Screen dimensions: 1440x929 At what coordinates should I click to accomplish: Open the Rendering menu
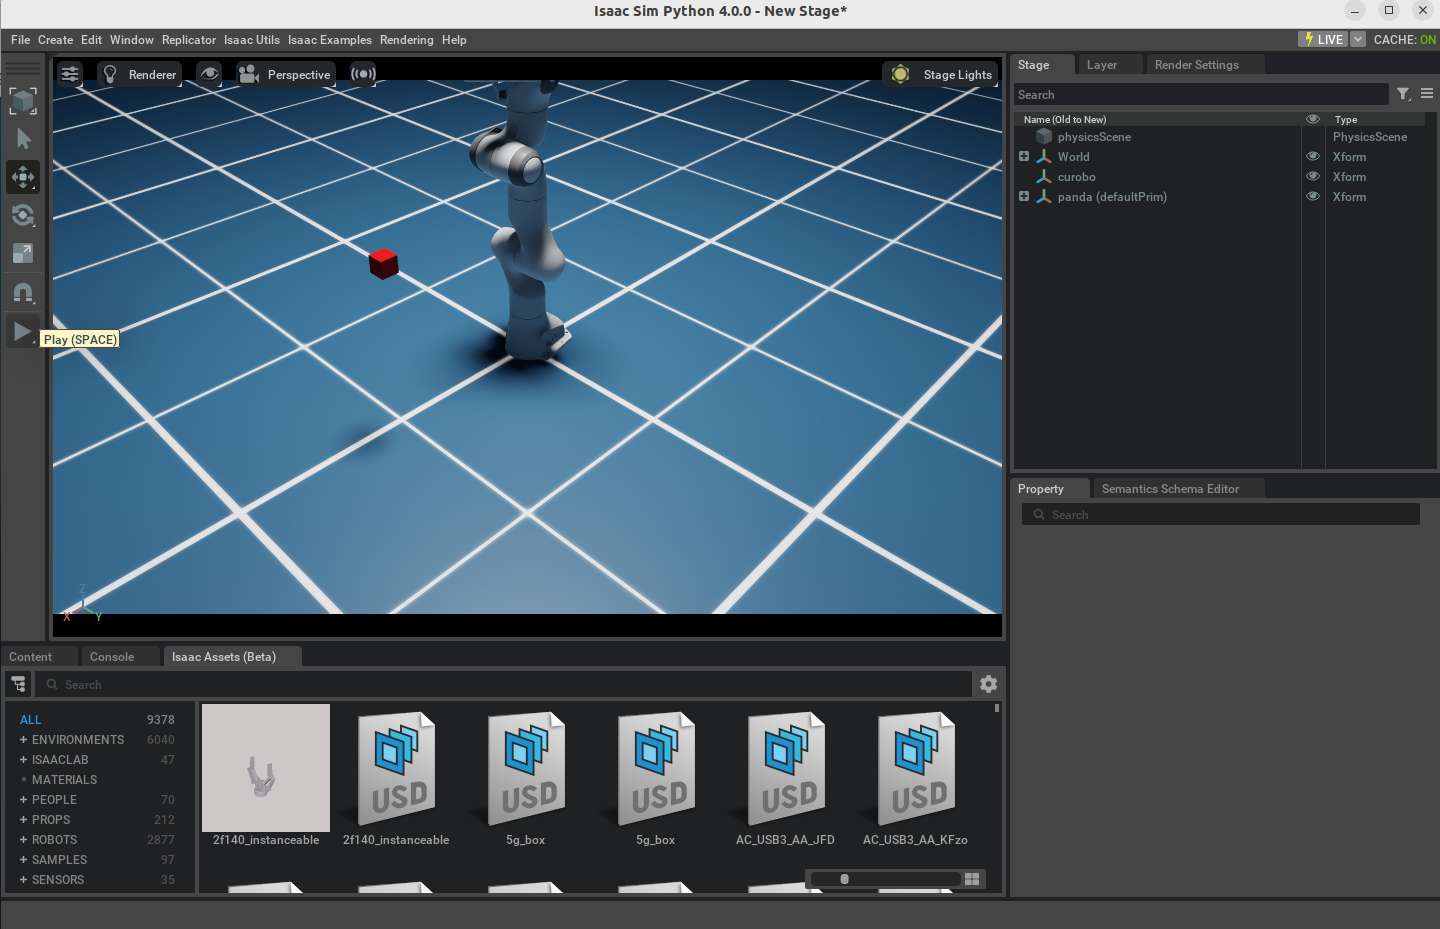click(x=407, y=40)
